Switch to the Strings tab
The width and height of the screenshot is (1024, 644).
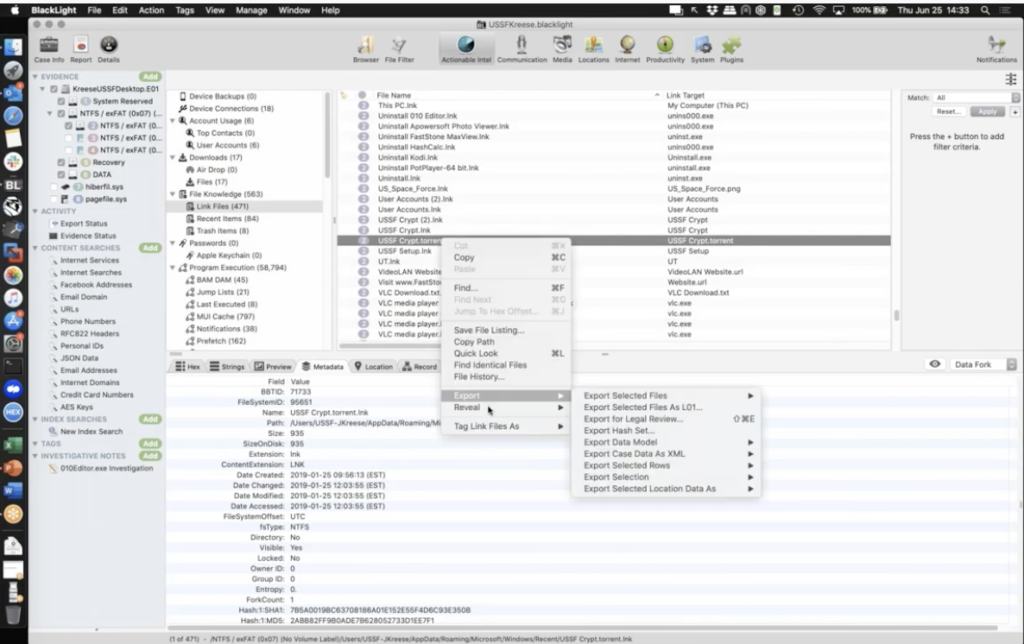(227, 366)
